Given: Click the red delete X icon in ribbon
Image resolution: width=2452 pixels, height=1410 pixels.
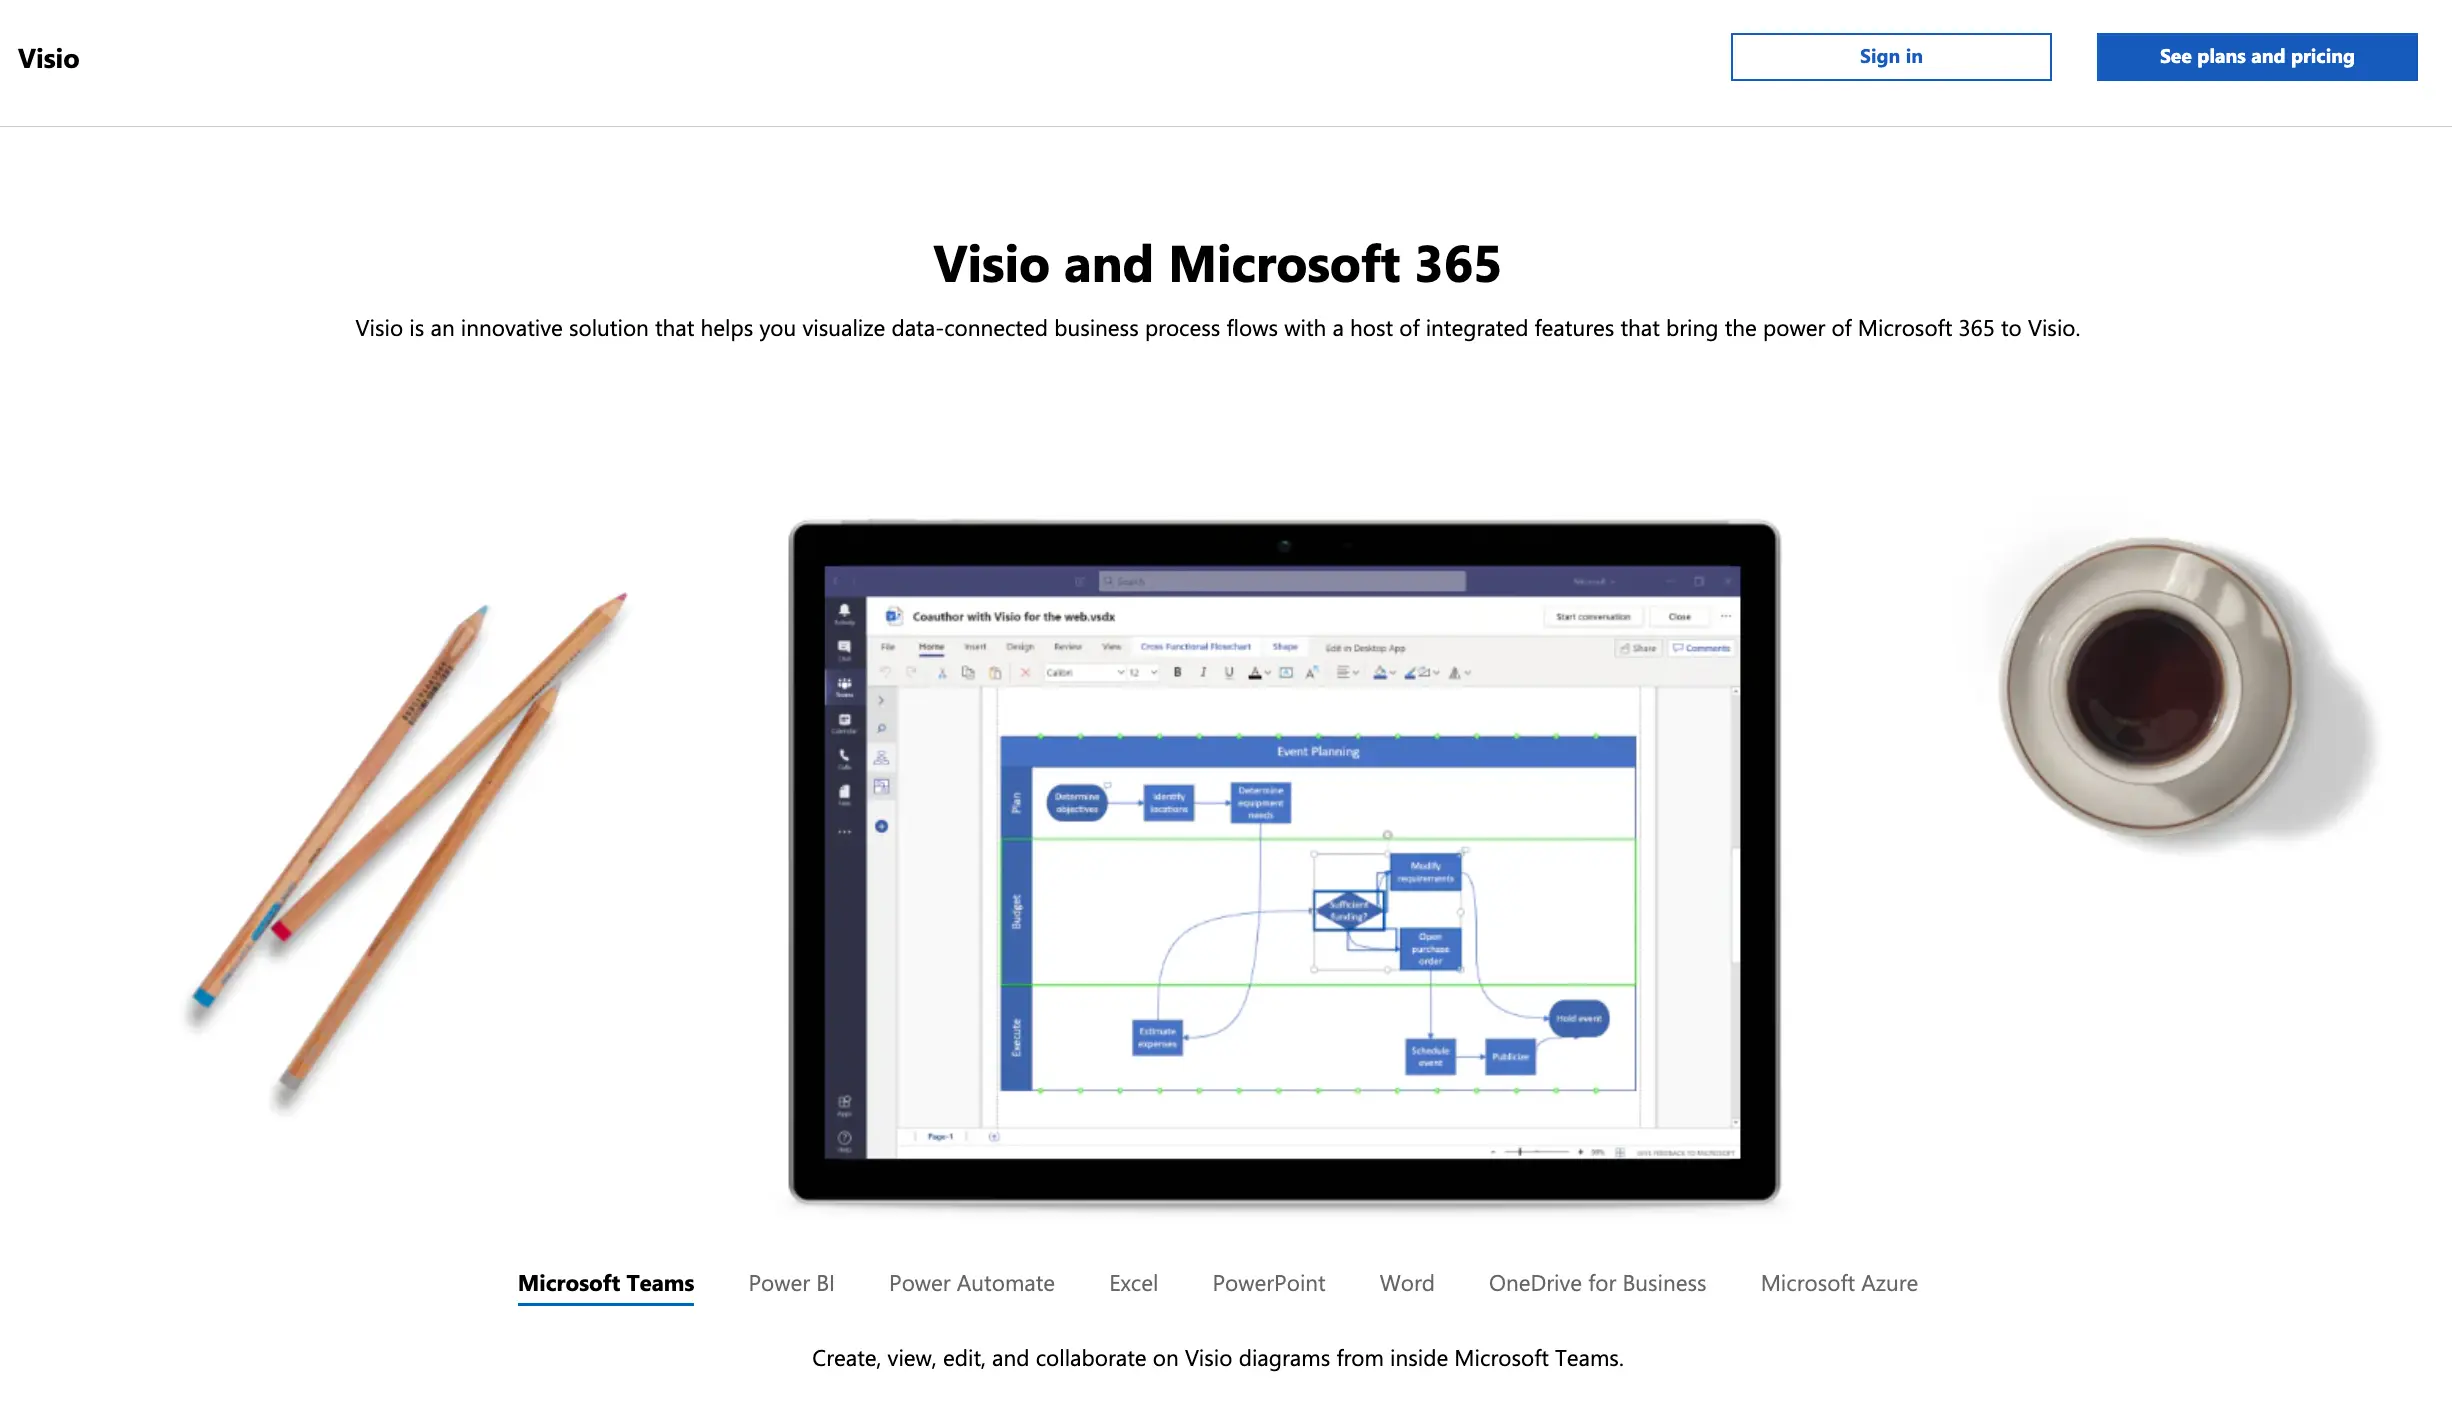Looking at the screenshot, I should [x=1025, y=673].
